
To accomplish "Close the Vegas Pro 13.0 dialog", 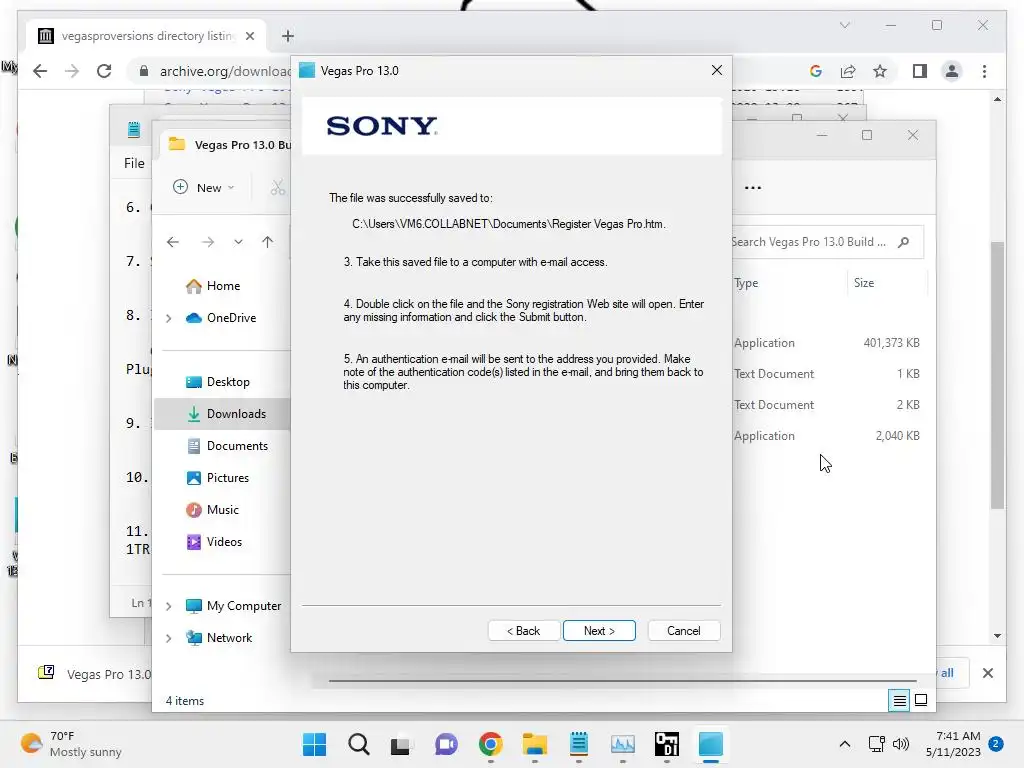I will [x=716, y=70].
